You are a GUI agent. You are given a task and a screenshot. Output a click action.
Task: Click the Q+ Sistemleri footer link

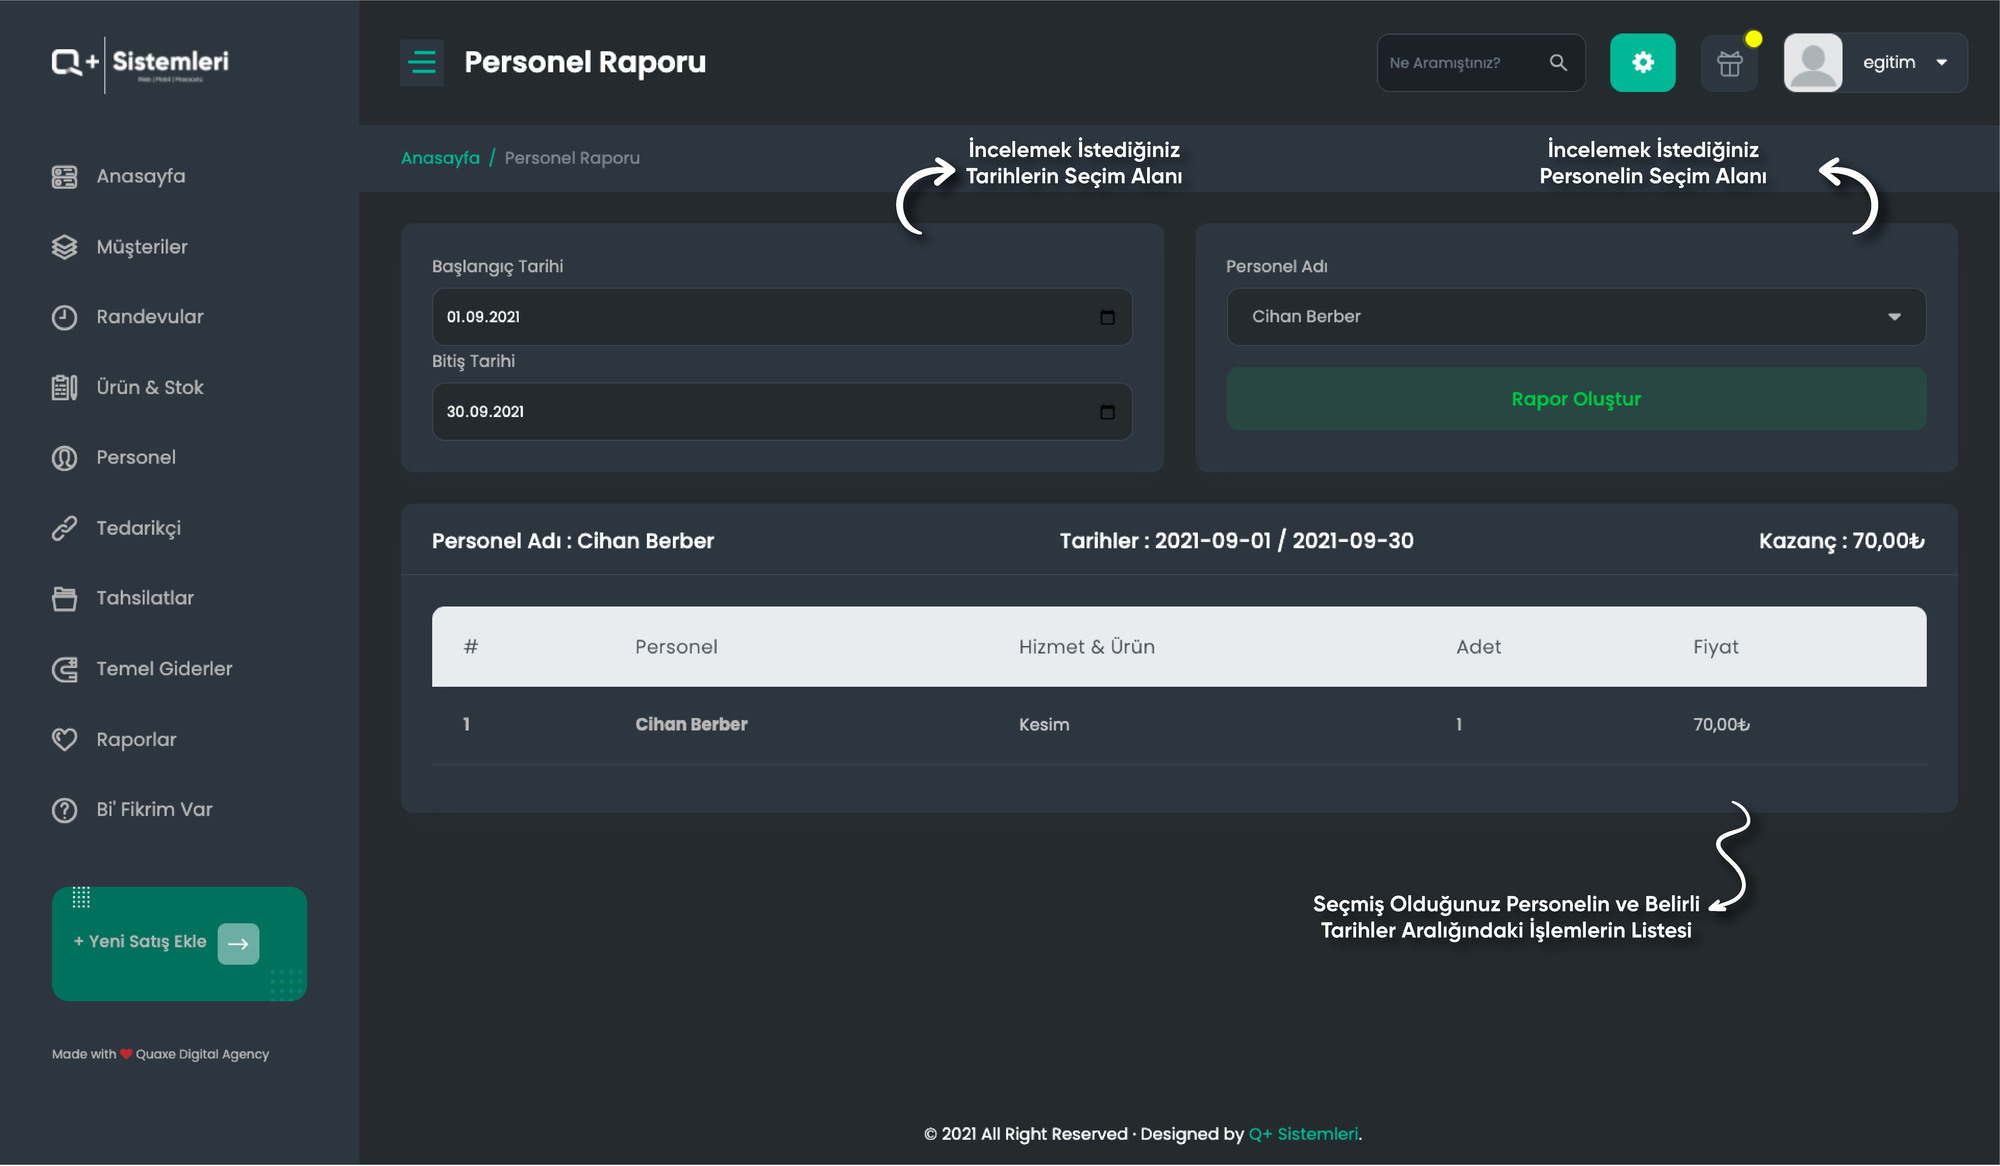tap(1303, 1134)
